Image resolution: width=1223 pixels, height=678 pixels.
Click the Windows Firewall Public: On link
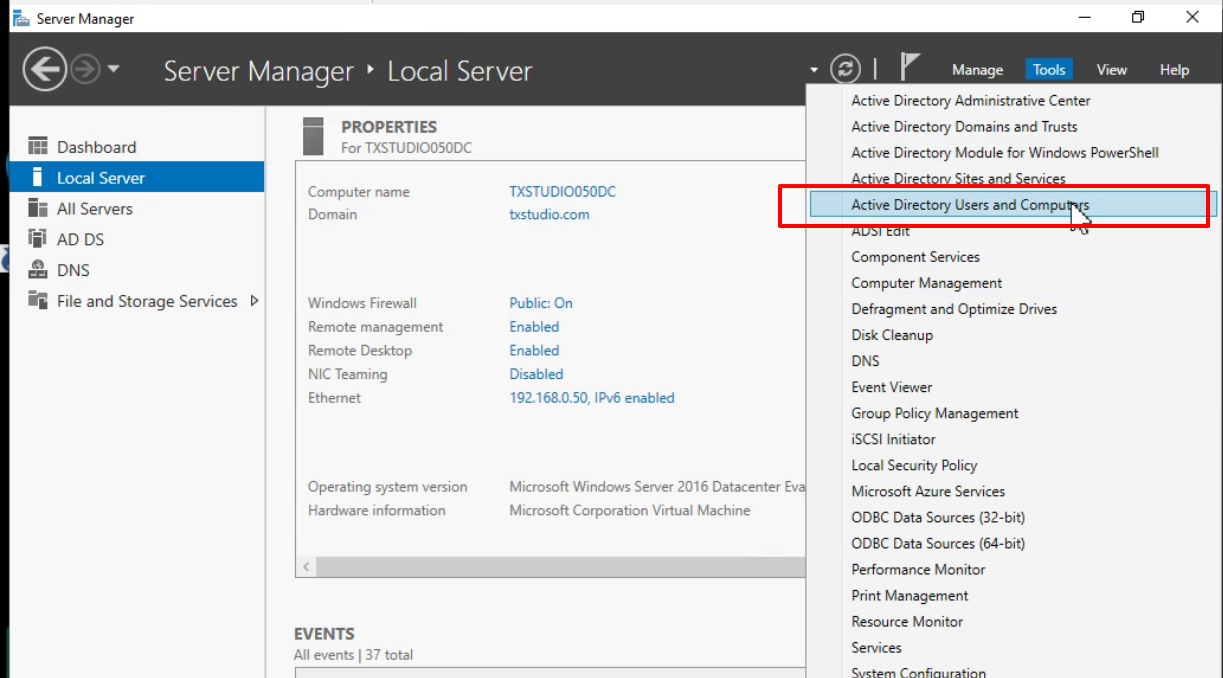pyautogui.click(x=540, y=303)
